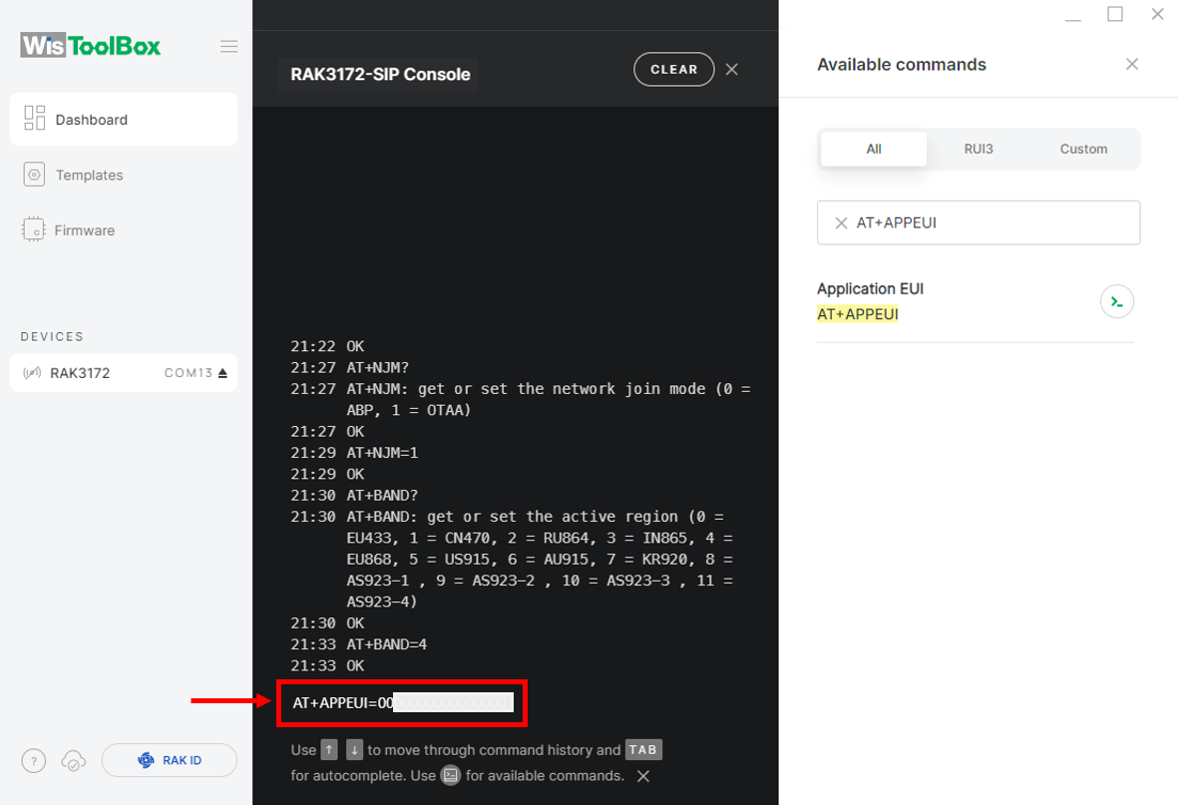Open the help question mark icon
The image size is (1184, 805).
coord(34,760)
